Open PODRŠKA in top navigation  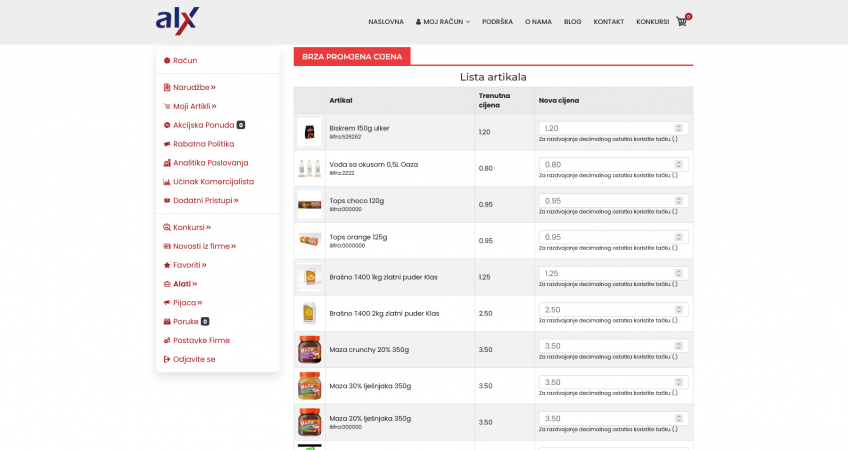tap(498, 22)
